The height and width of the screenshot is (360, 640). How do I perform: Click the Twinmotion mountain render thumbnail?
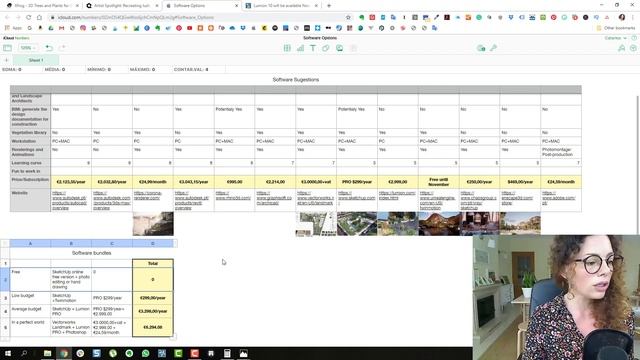[x=438, y=224]
